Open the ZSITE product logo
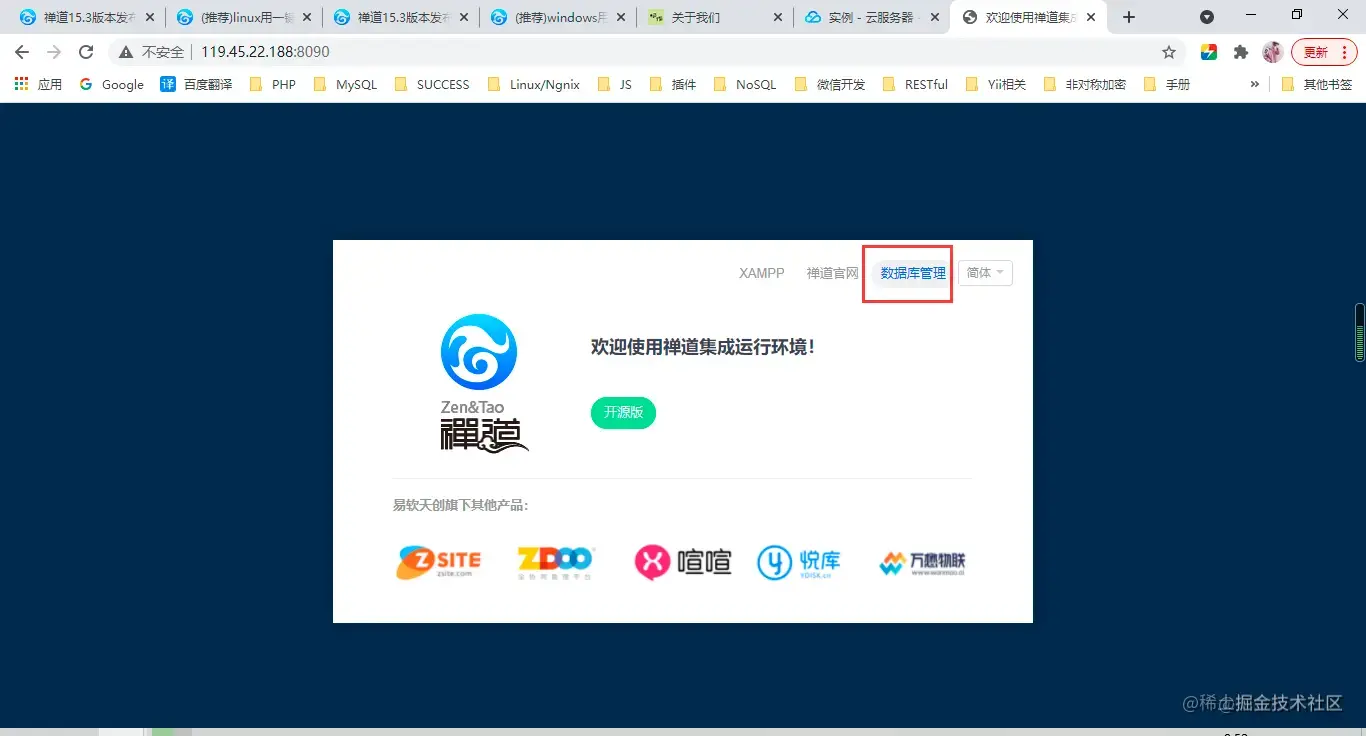The image size is (1366, 736). [438, 562]
